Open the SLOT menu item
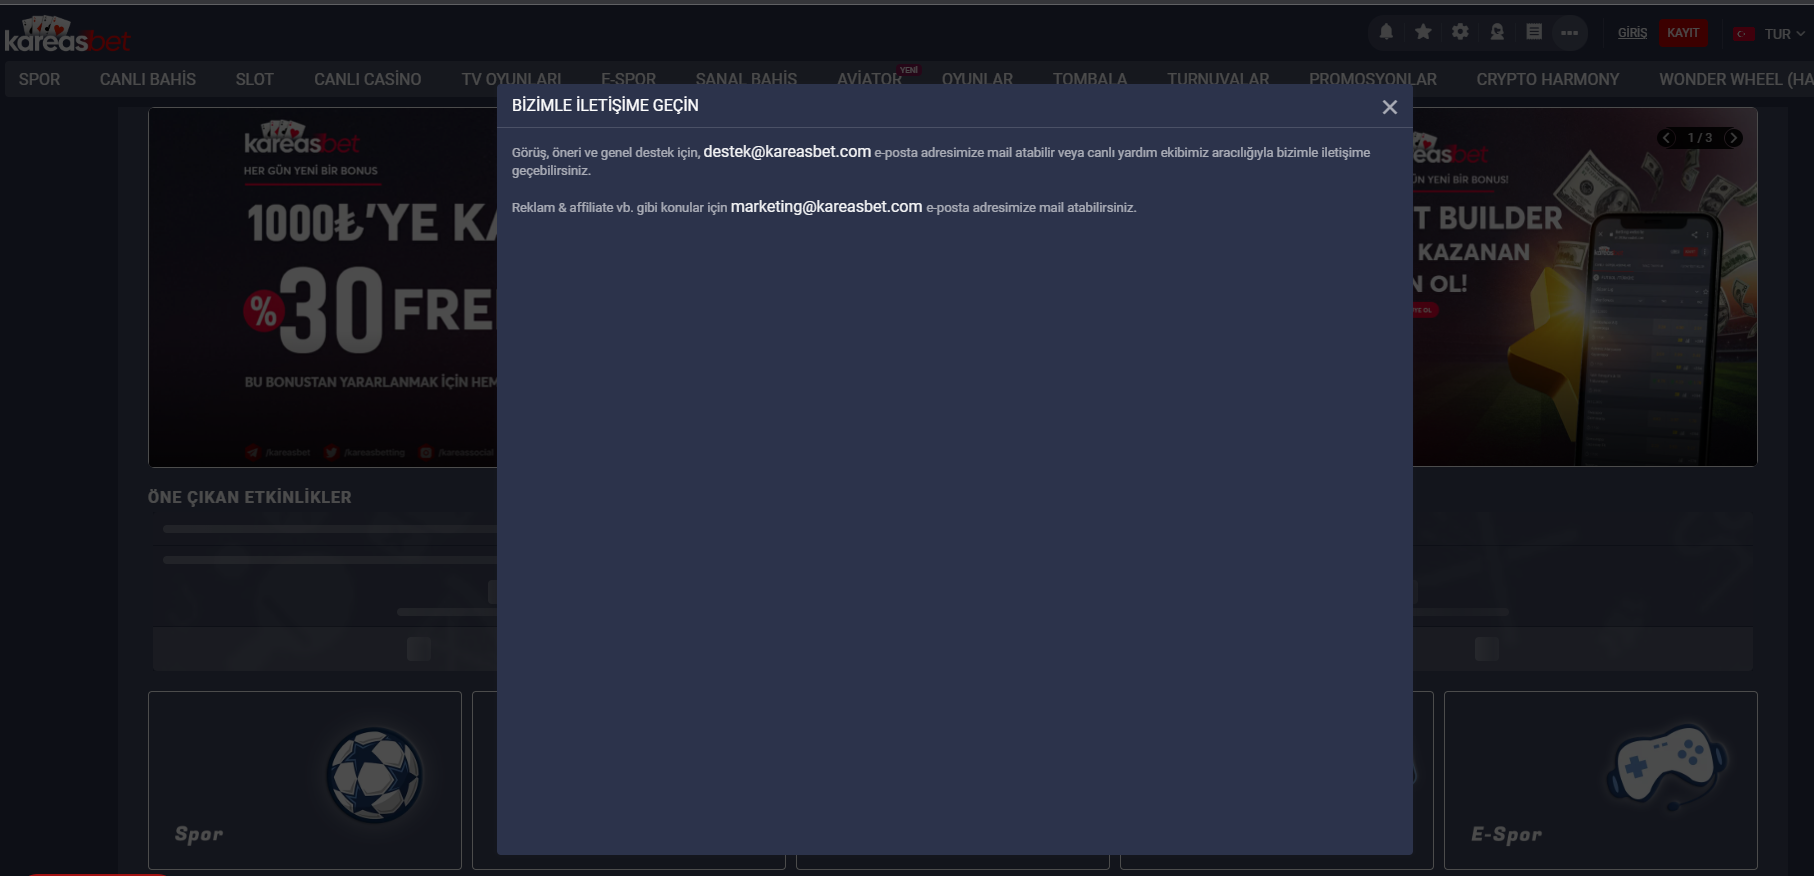This screenshot has height=876, width=1814. coord(254,79)
